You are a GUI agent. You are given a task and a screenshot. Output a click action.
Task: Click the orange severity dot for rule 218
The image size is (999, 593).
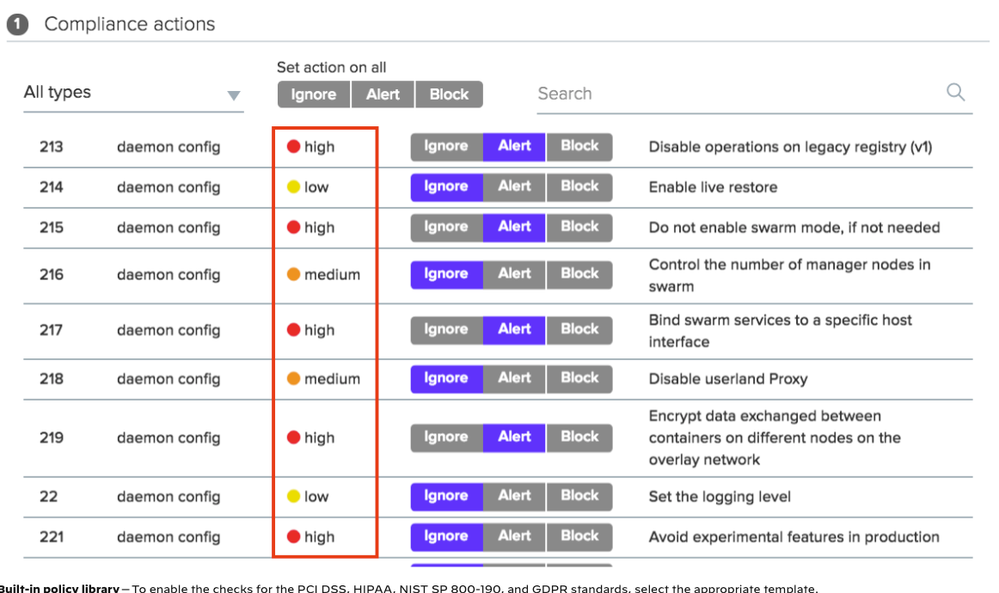tap(294, 379)
